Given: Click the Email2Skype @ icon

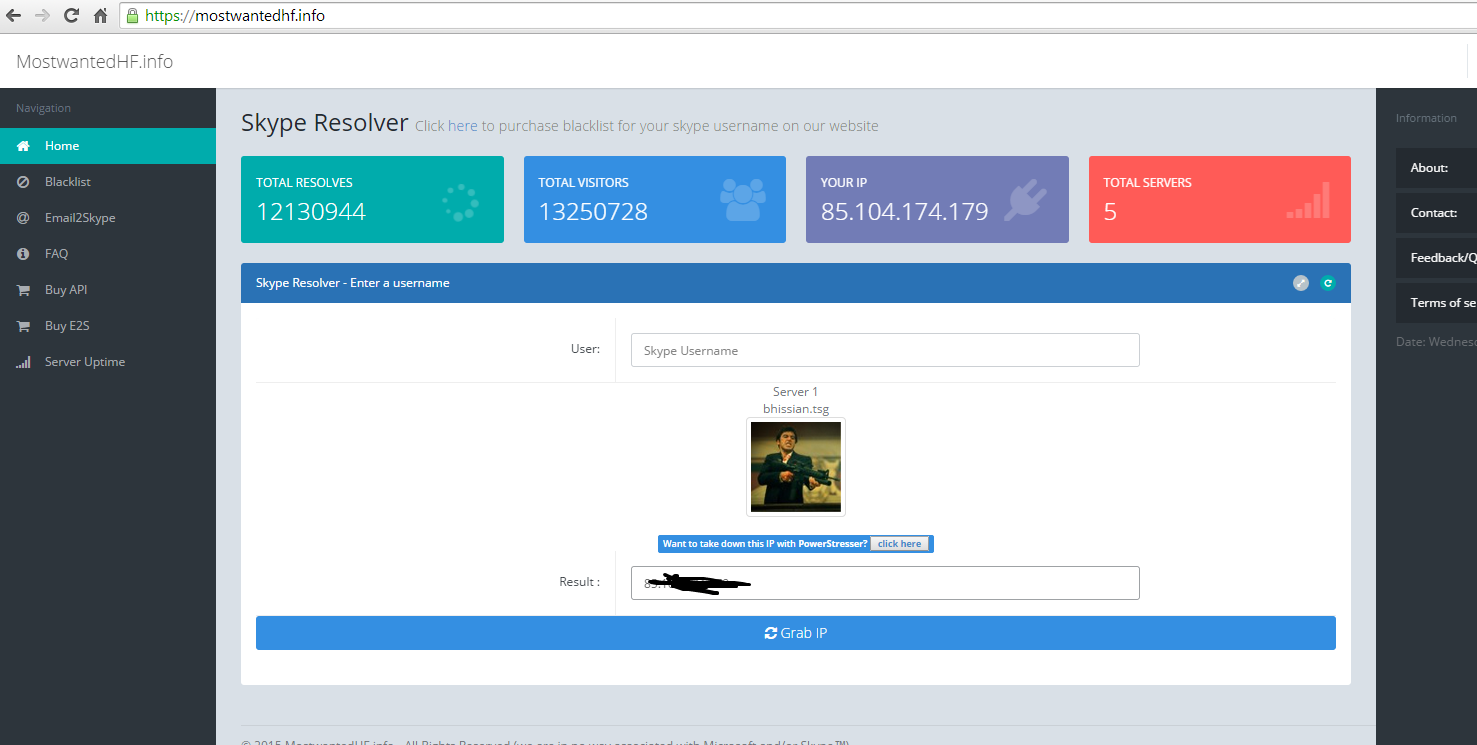Looking at the screenshot, I should 23,218.
